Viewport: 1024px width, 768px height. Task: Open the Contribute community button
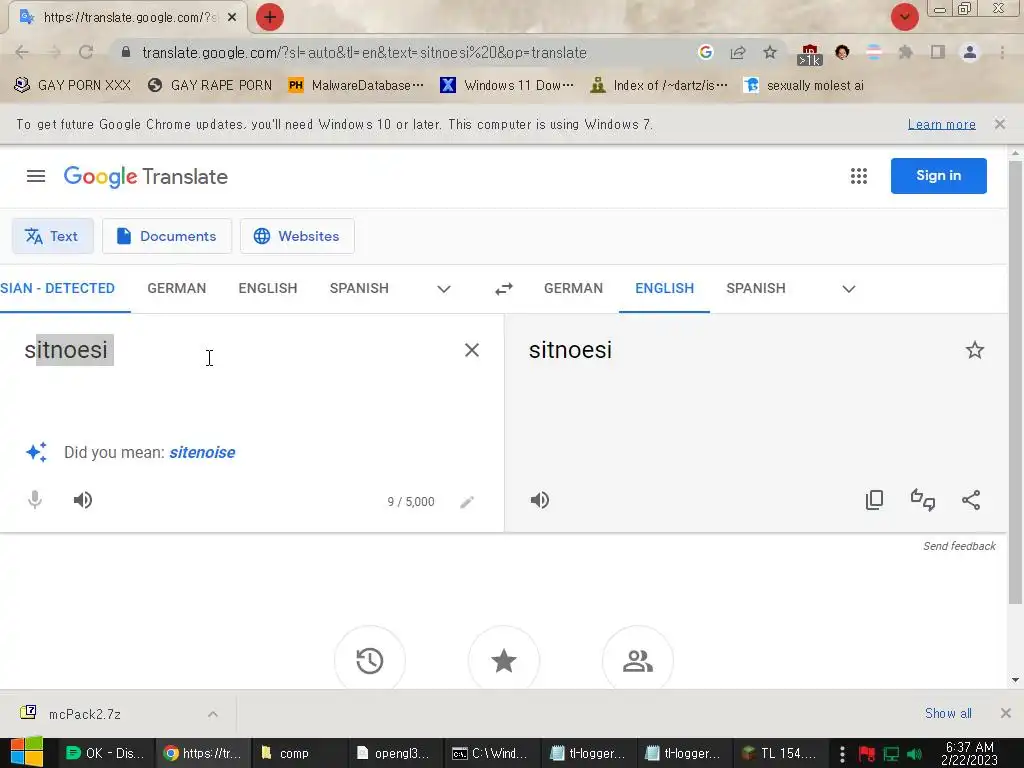(x=637, y=660)
